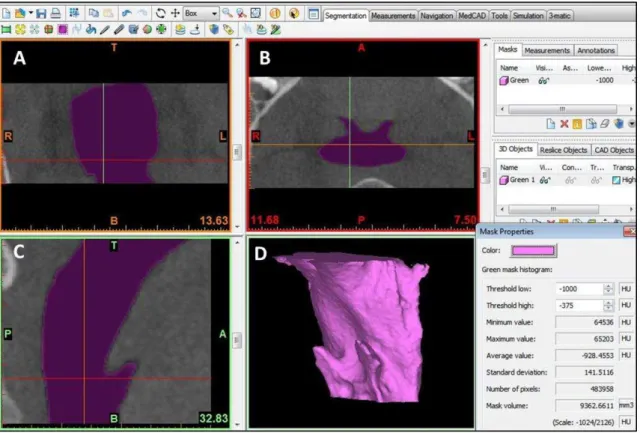Screen dimensions: 640x433
Task: Click the orange pointer cursor icon
Action: click(x=293, y=13)
